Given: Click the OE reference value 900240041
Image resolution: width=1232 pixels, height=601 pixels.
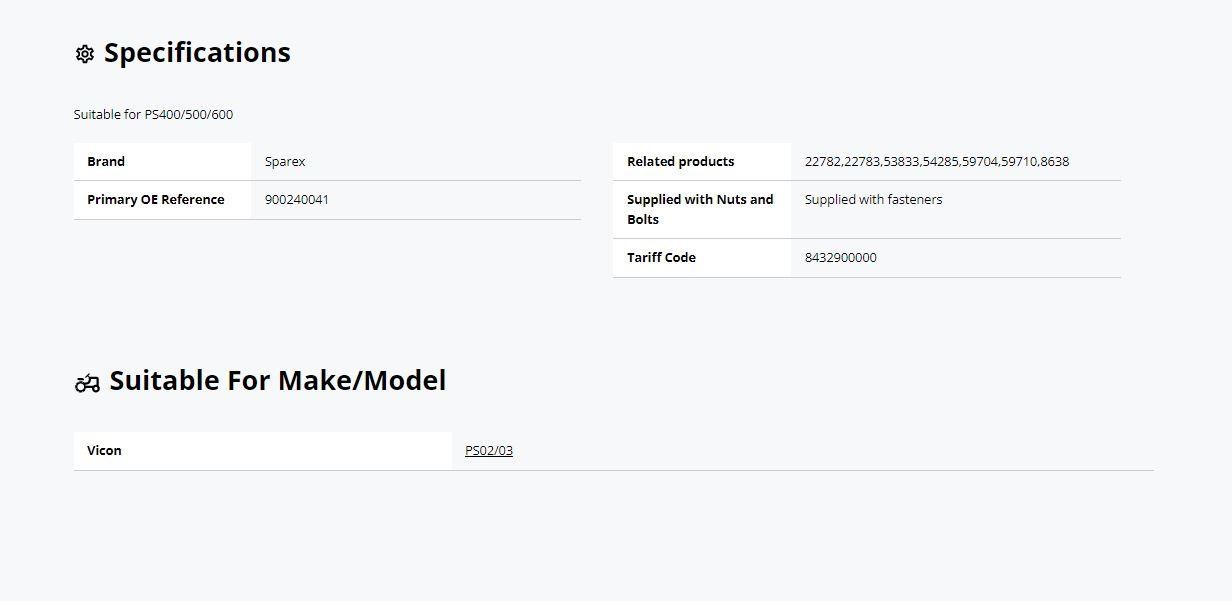Looking at the screenshot, I should [x=297, y=200].
